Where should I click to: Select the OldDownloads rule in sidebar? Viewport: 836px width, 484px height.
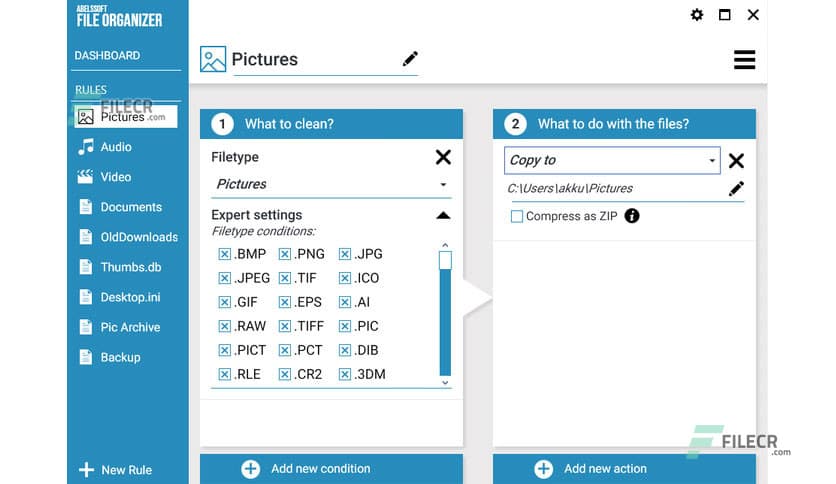pos(139,237)
